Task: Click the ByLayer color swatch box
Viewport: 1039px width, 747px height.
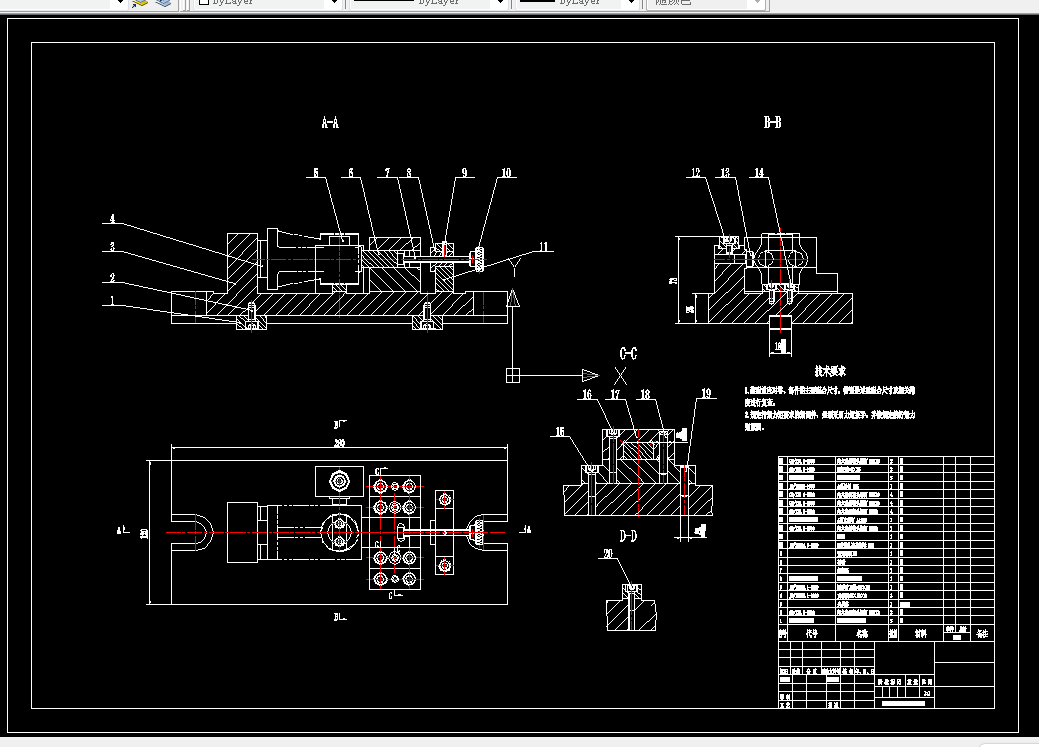Action: tap(204, 2)
